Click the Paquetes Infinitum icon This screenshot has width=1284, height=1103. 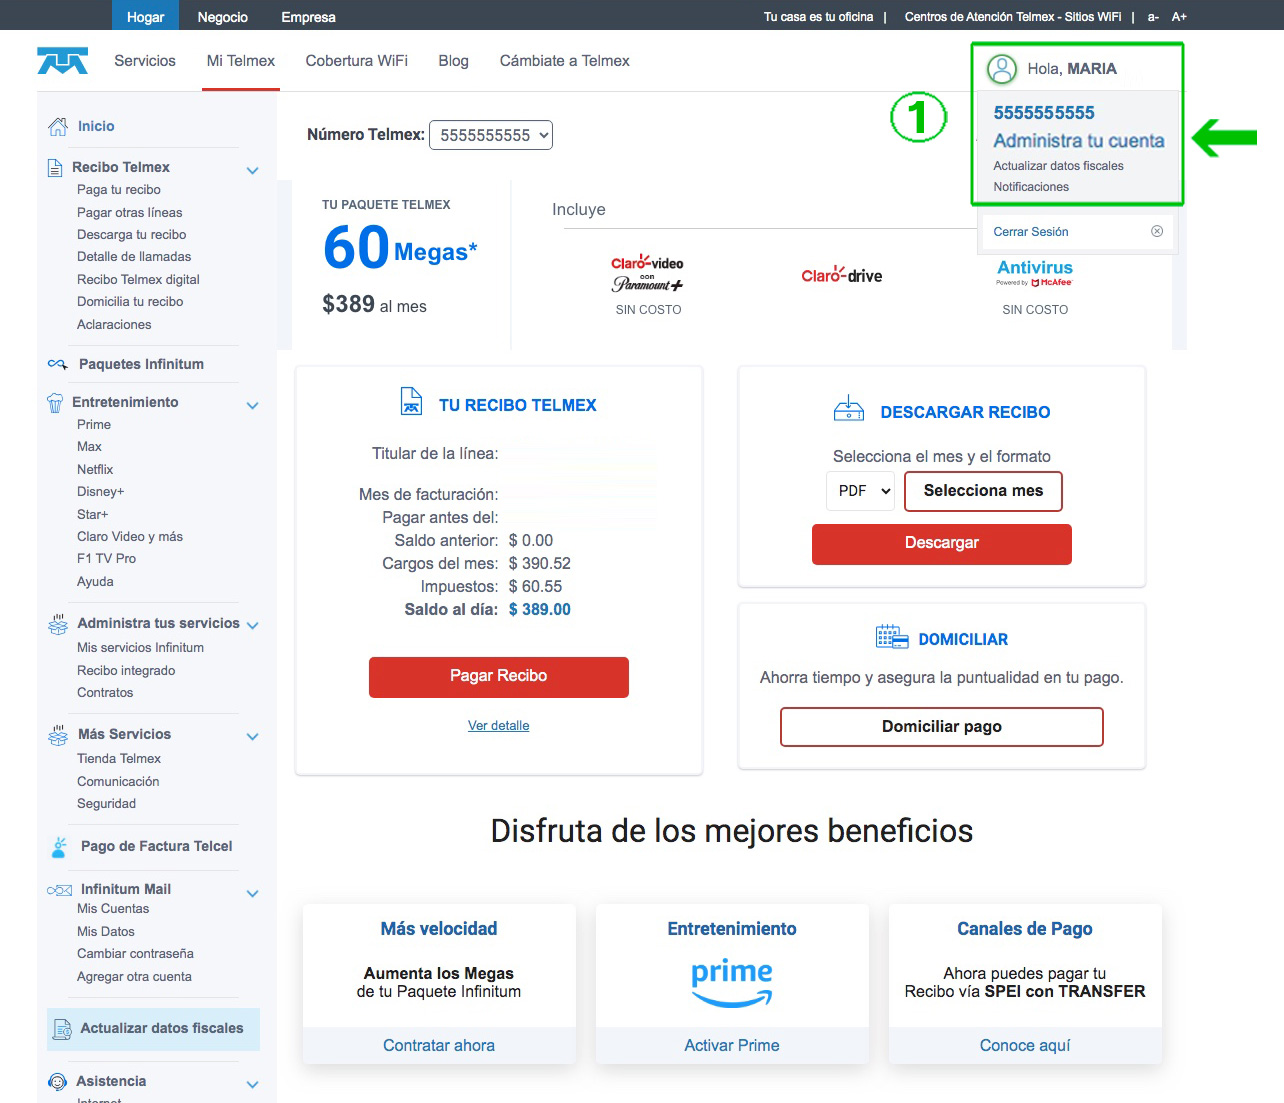pos(58,364)
